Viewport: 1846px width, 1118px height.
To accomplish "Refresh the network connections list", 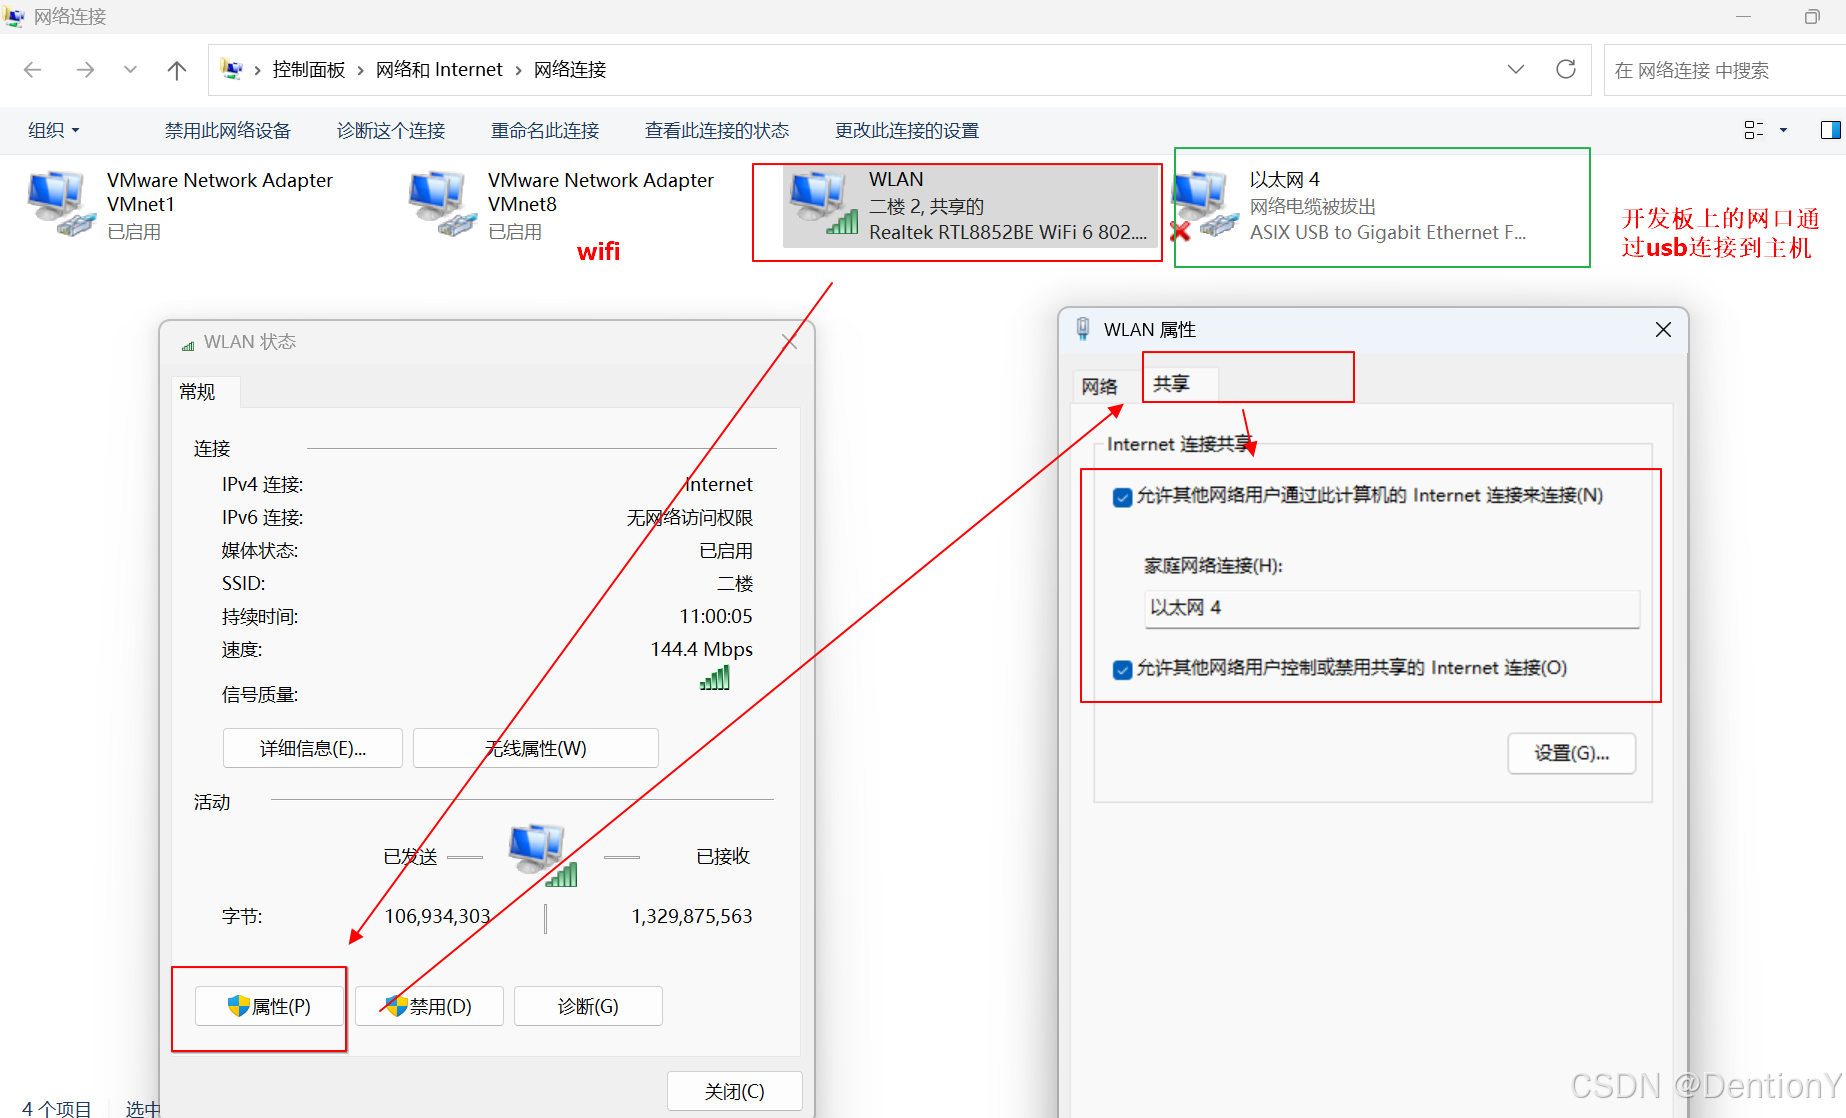I will 1565,69.
